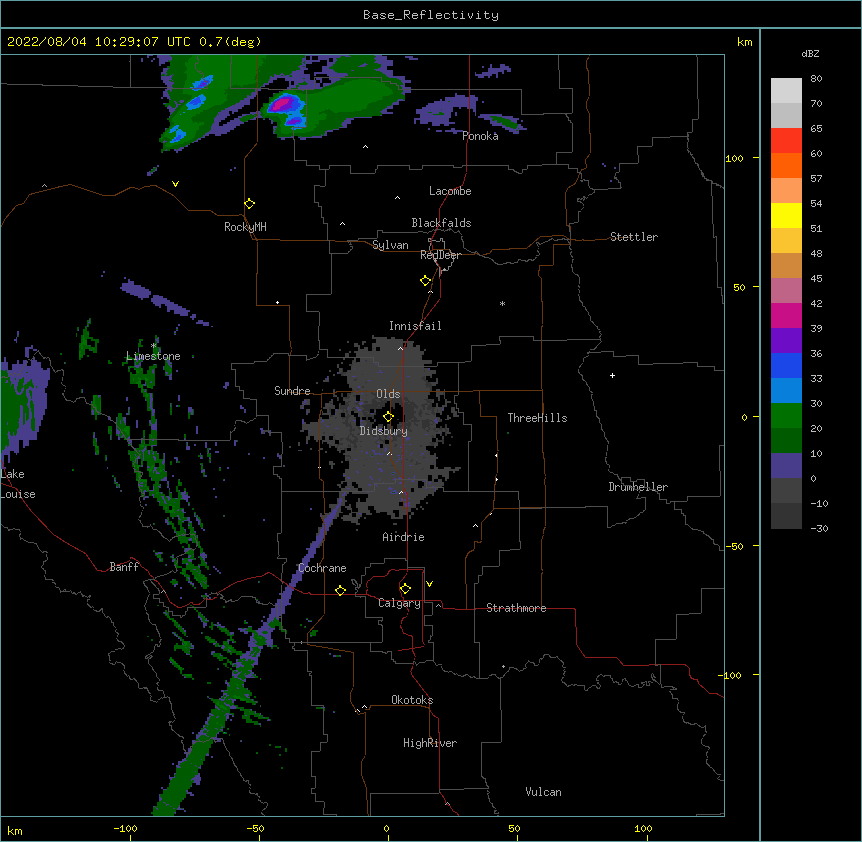Click the -100 tick on the horizontal km axis

tap(125, 828)
